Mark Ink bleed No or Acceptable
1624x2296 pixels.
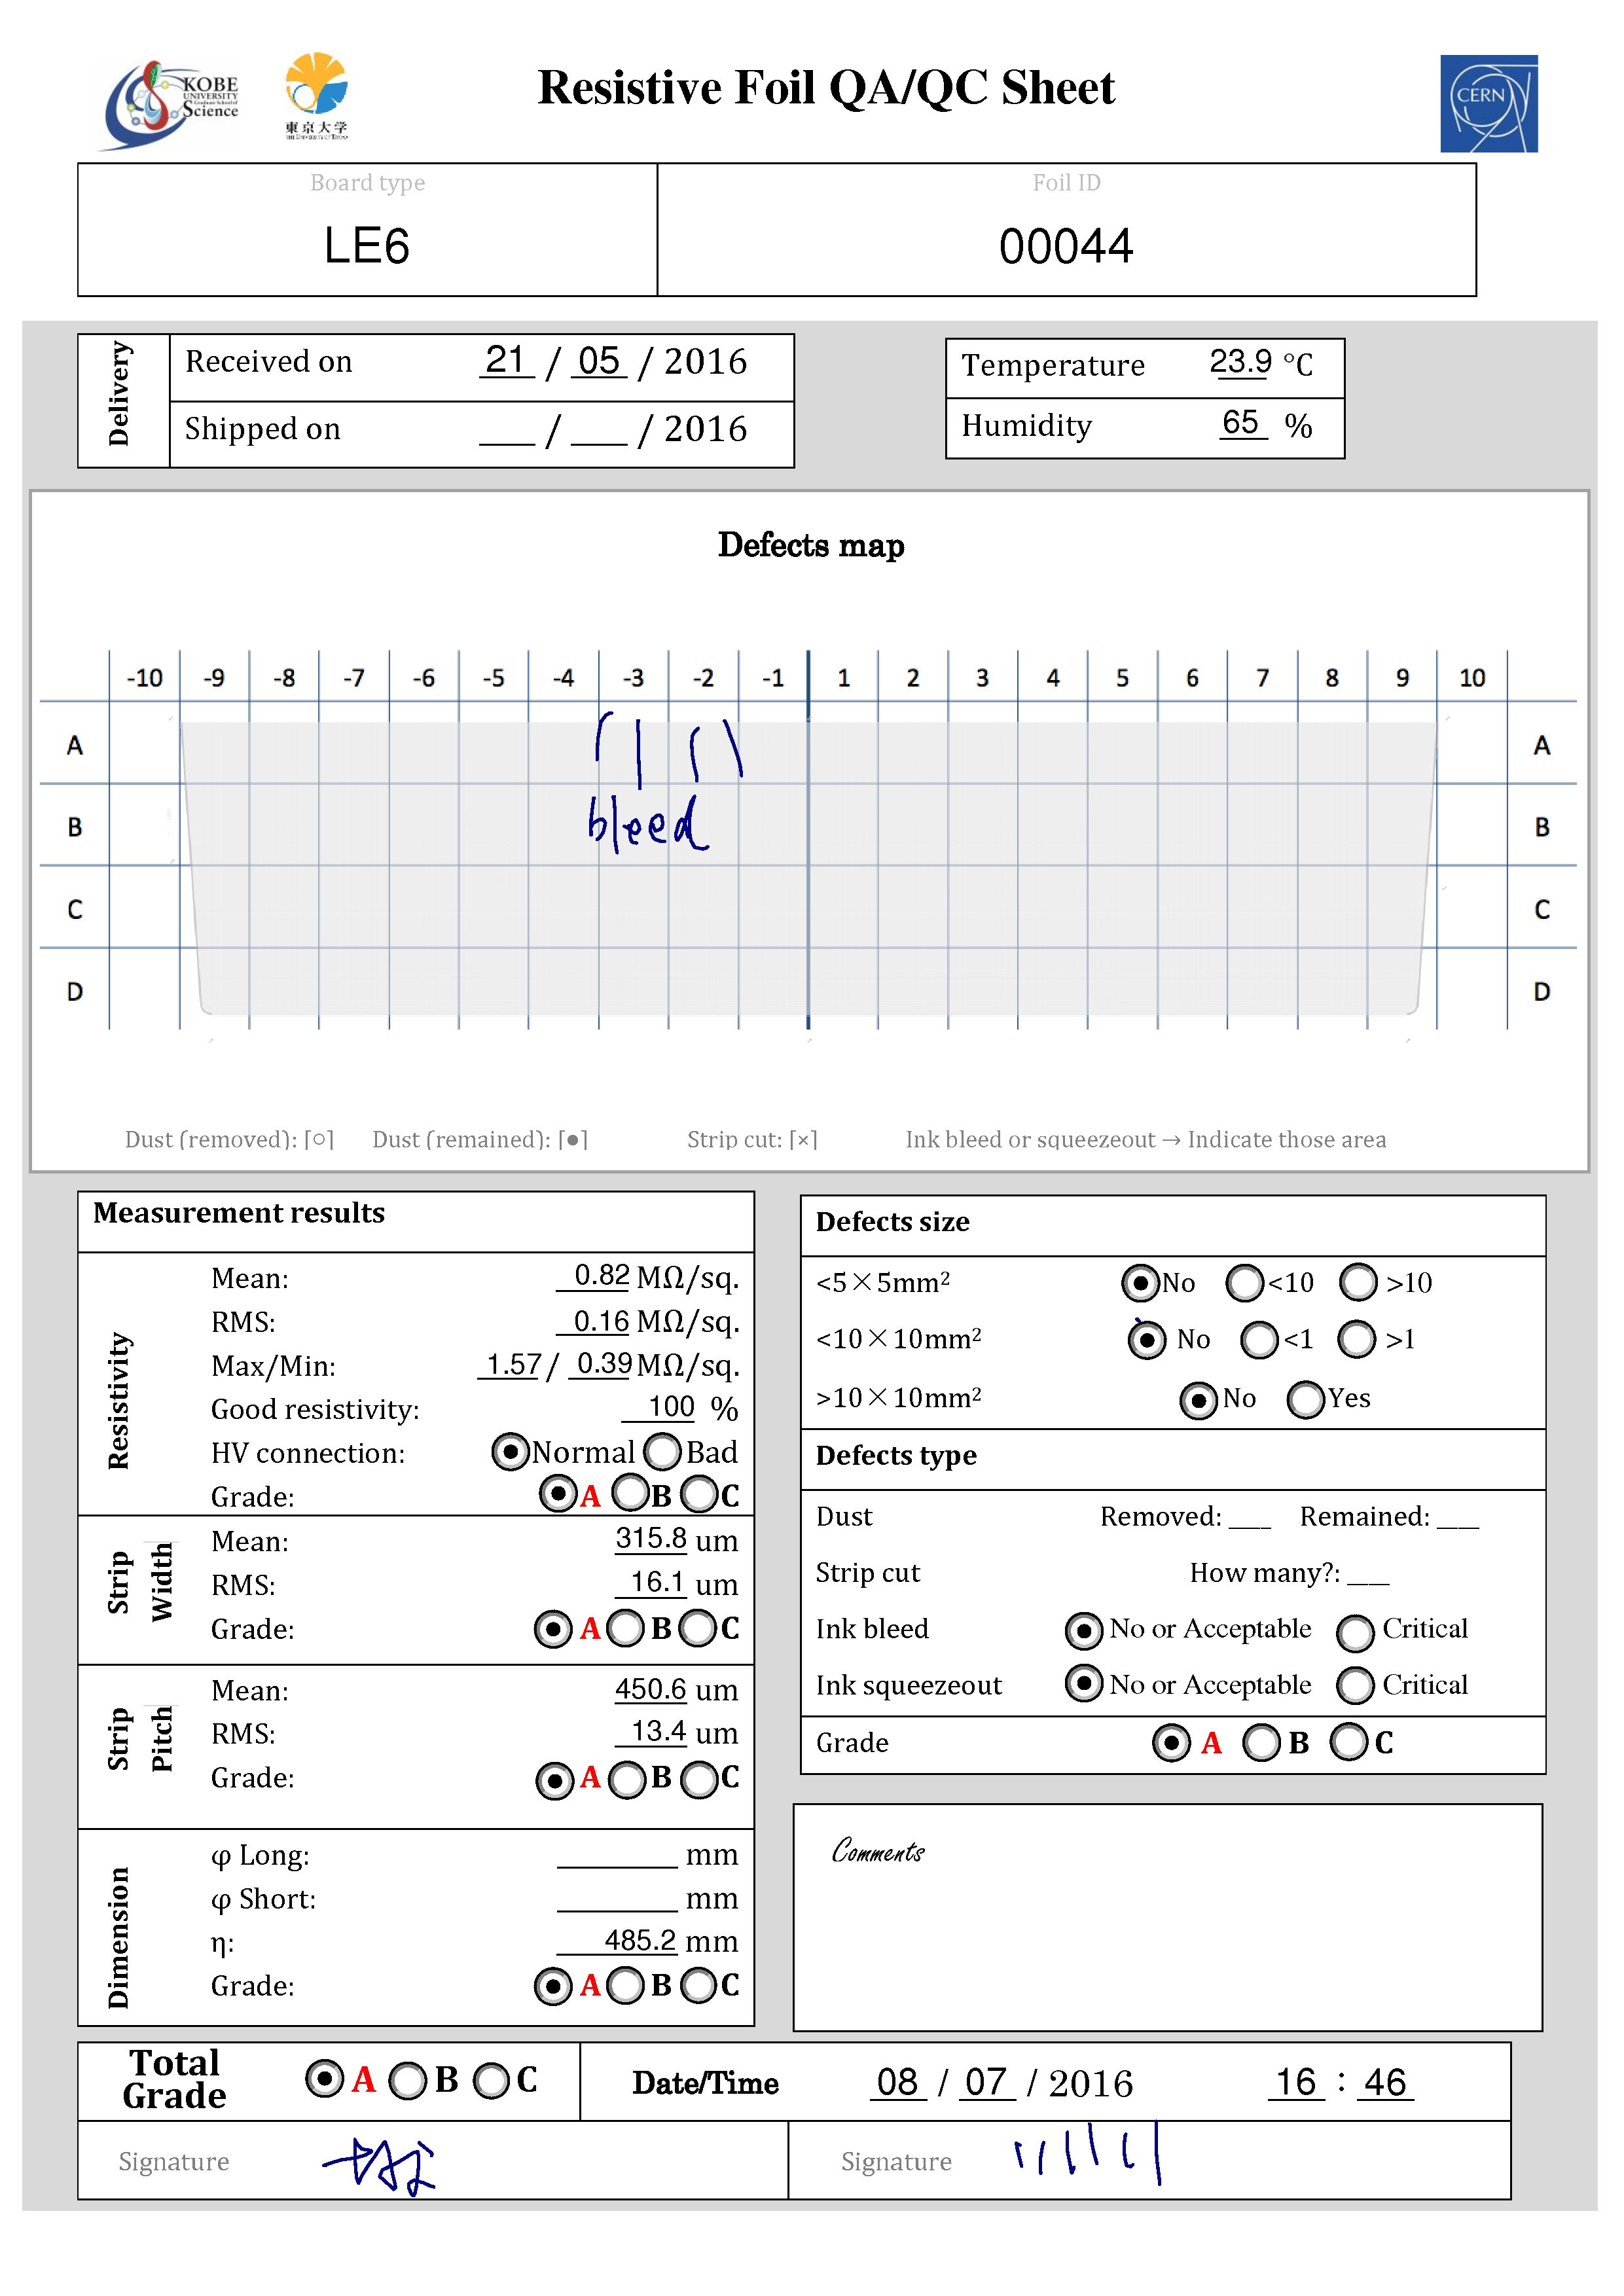point(1084,1631)
